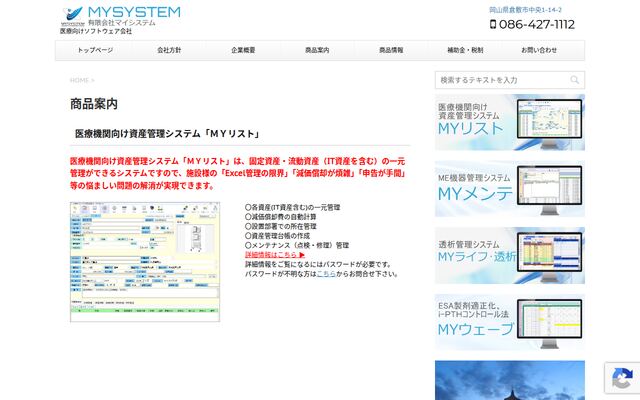Image resolution: width=640 pixels, height=400 pixels.
Task: Click the 減価償却費の自動計算 line
Action: coord(280,217)
